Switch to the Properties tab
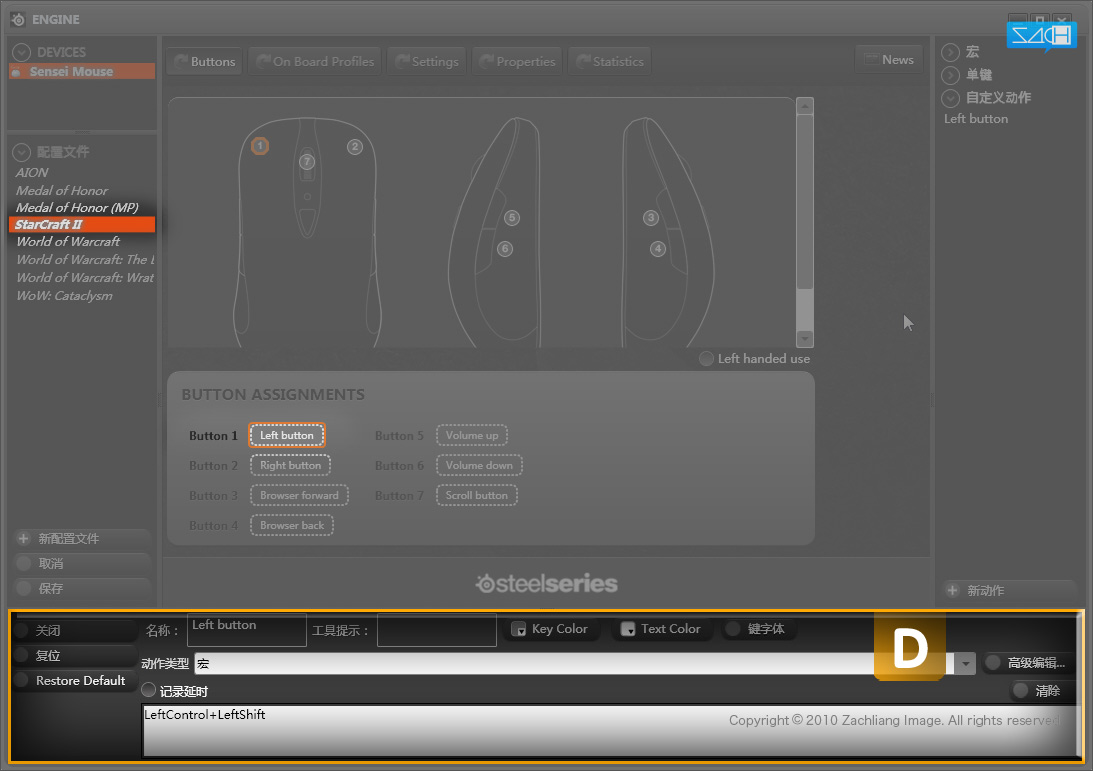Viewport: 1093px width, 771px height. coord(517,61)
